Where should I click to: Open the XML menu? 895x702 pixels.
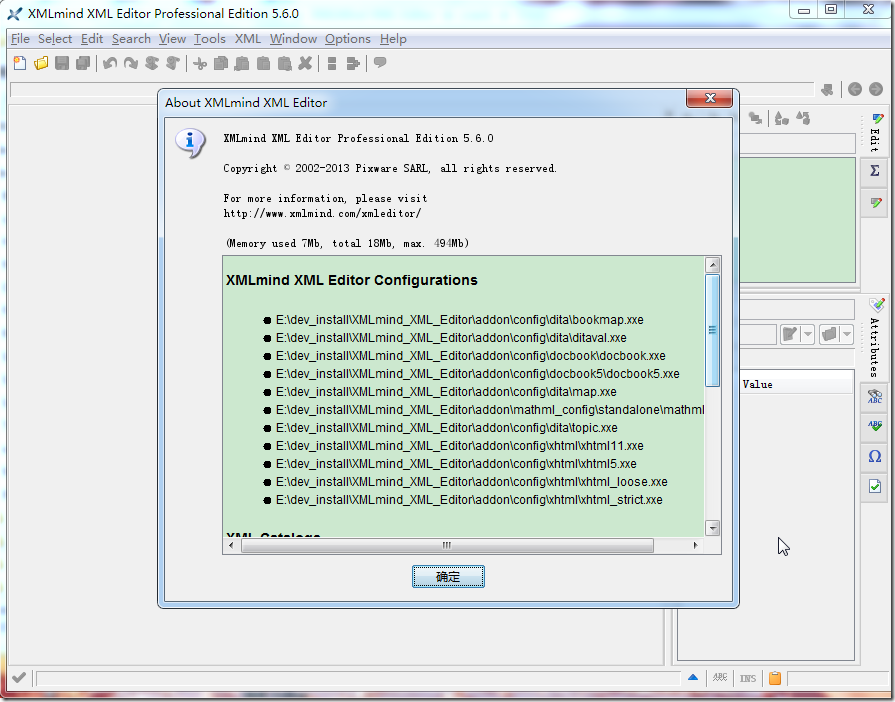pyautogui.click(x=248, y=39)
